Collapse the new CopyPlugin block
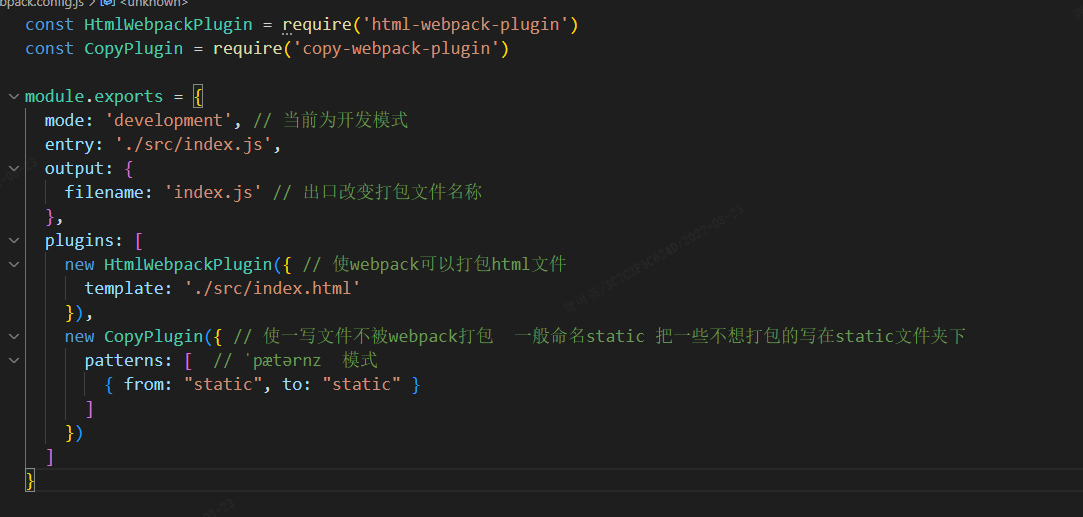Viewport: 1083px width, 517px height. 13,337
